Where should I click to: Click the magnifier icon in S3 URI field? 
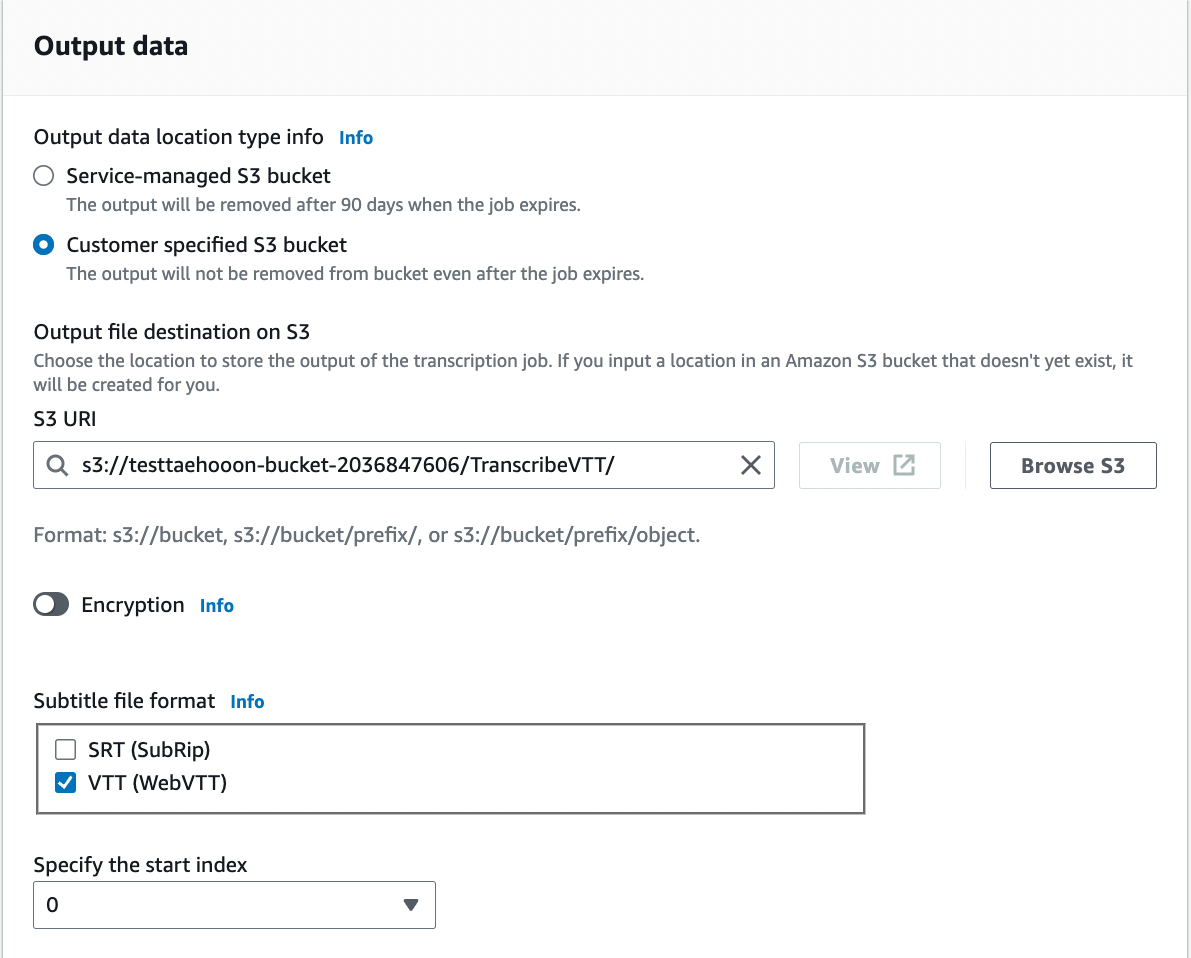pyautogui.click(x=58, y=465)
